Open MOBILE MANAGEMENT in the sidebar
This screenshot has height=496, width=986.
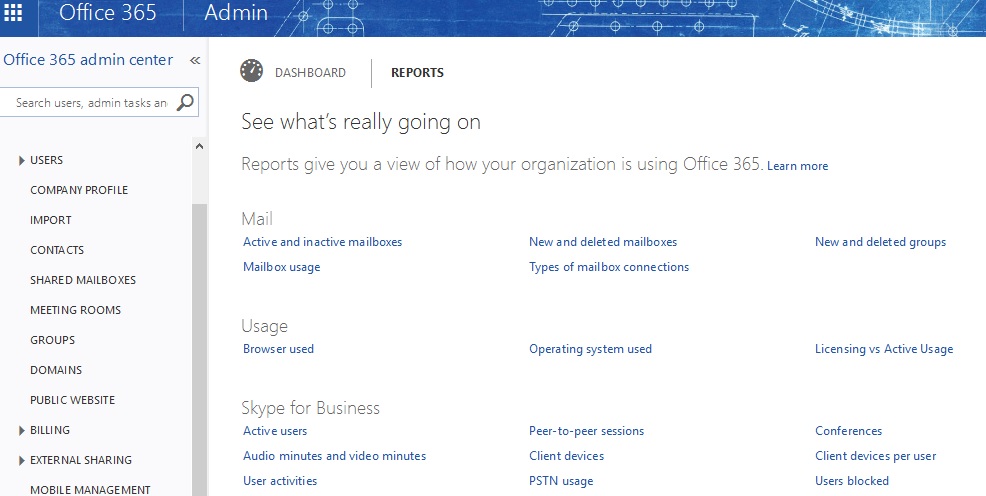91,490
